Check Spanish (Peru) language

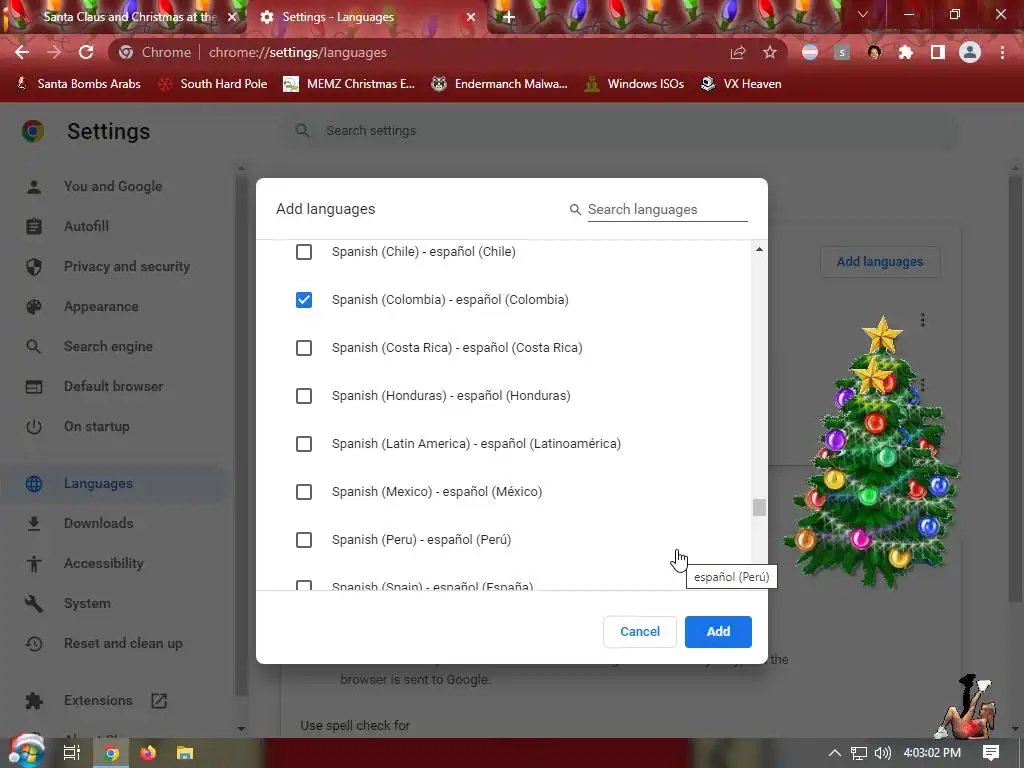pyautogui.click(x=304, y=539)
